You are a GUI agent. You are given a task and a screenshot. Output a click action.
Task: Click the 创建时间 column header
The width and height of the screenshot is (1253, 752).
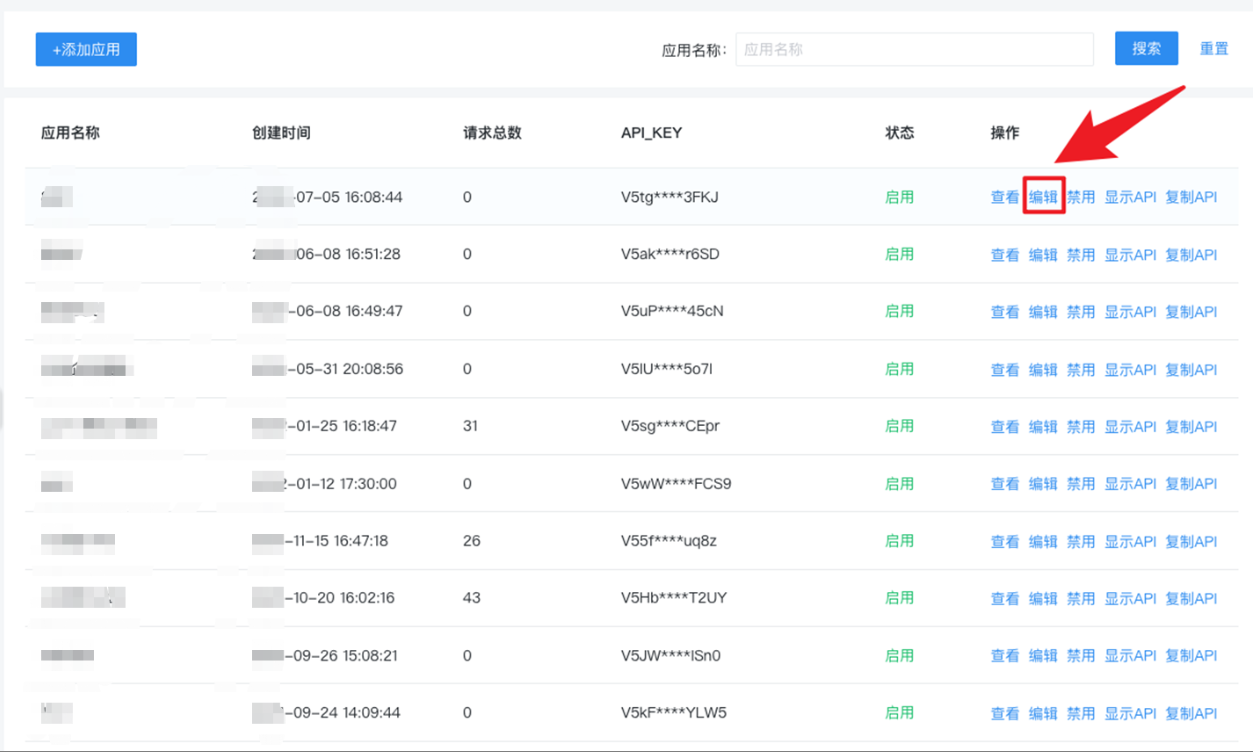281,133
